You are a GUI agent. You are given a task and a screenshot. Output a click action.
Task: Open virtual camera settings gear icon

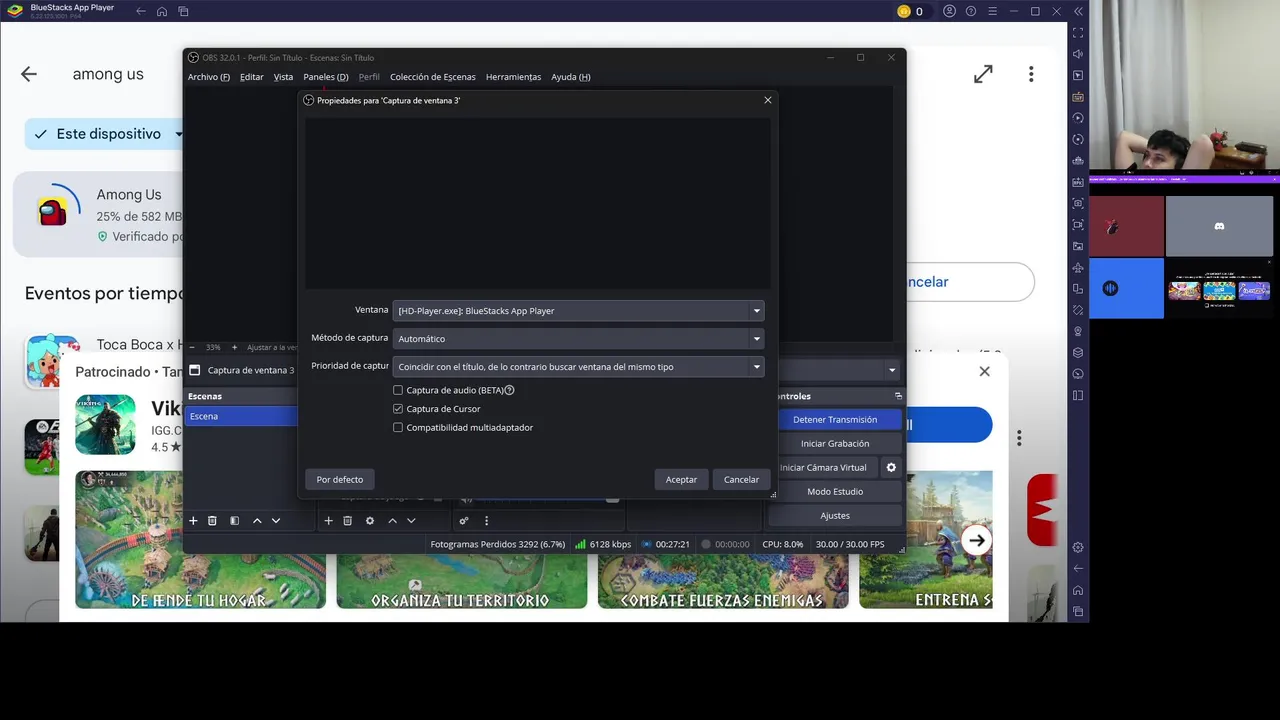click(891, 467)
